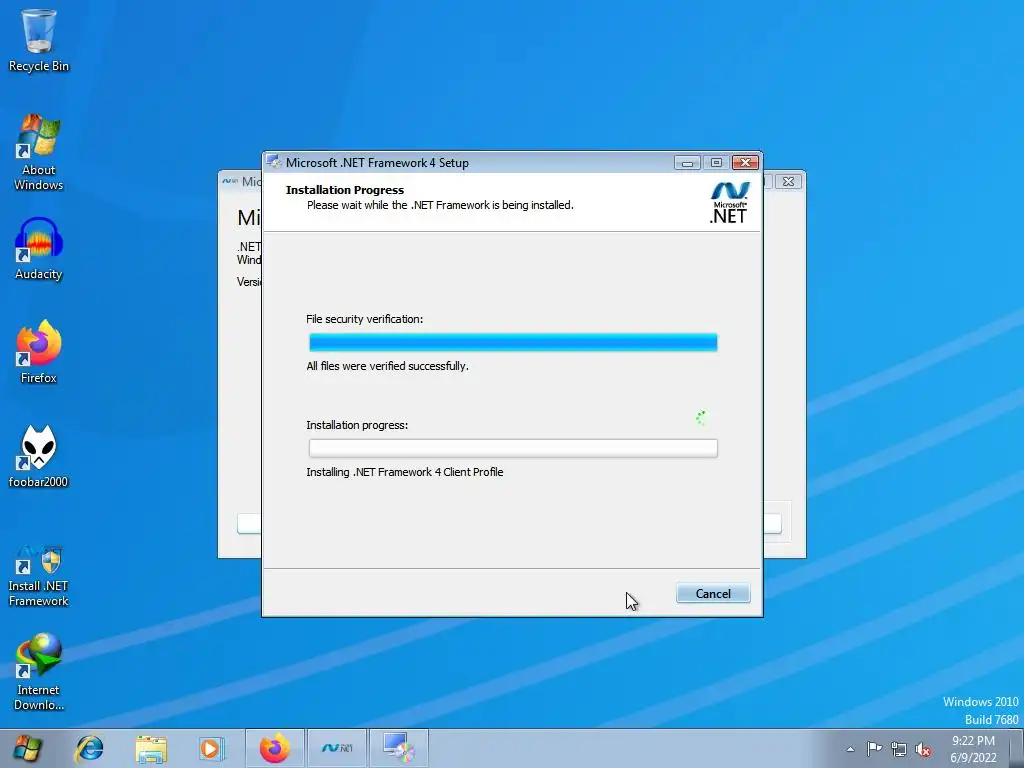
Task: Open the Action Center flag icon
Action: (874, 749)
